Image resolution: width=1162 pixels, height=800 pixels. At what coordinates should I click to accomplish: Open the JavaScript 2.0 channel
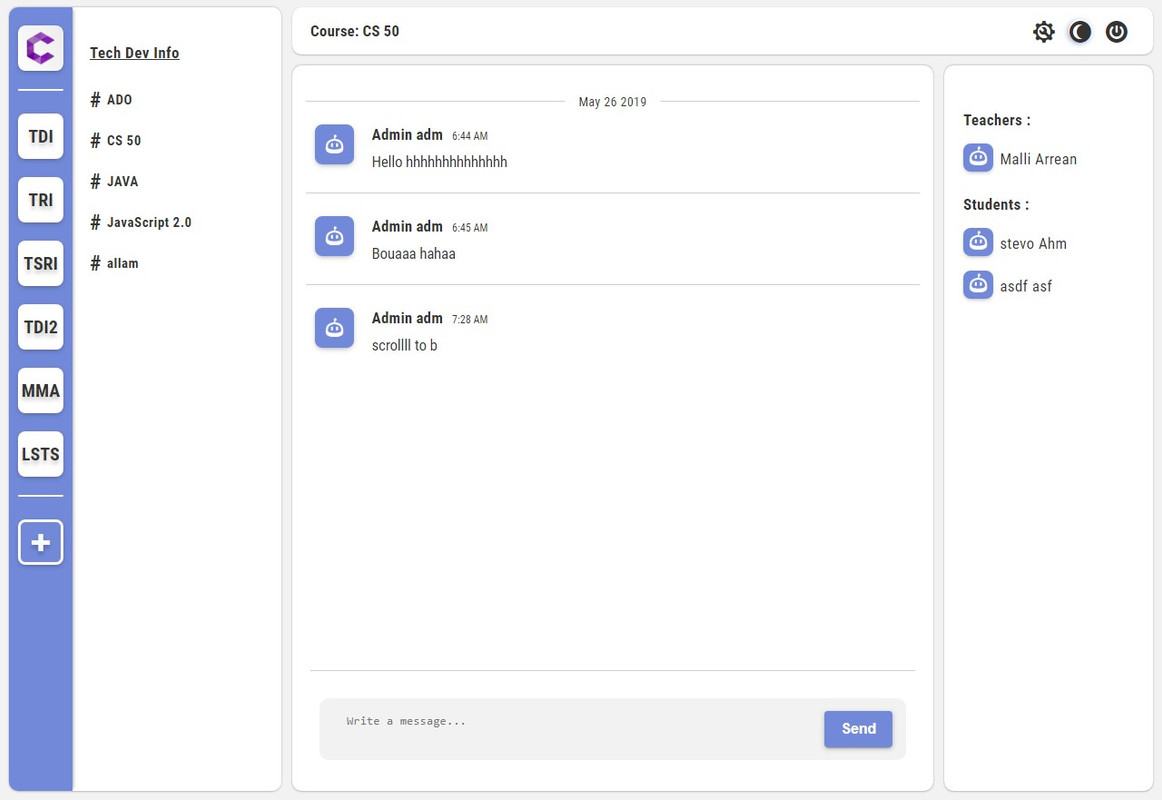point(148,223)
